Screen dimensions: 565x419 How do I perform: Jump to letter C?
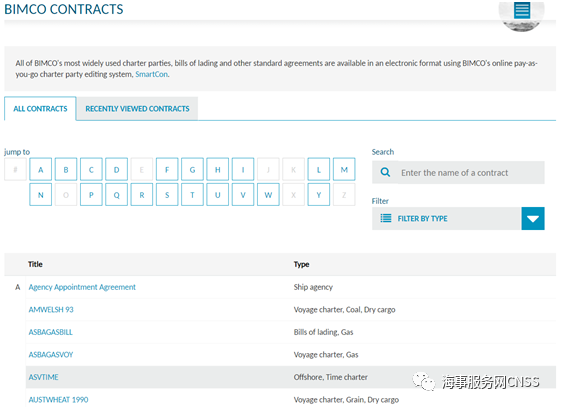point(91,169)
